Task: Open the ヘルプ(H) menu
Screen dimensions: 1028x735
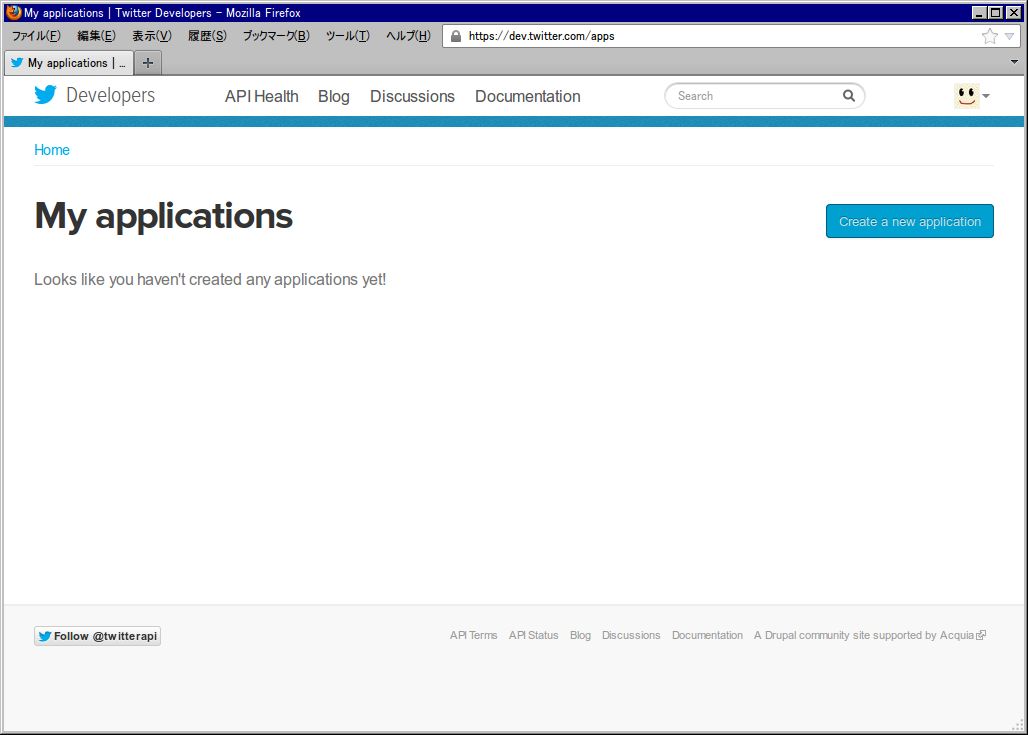Action: [x=408, y=36]
